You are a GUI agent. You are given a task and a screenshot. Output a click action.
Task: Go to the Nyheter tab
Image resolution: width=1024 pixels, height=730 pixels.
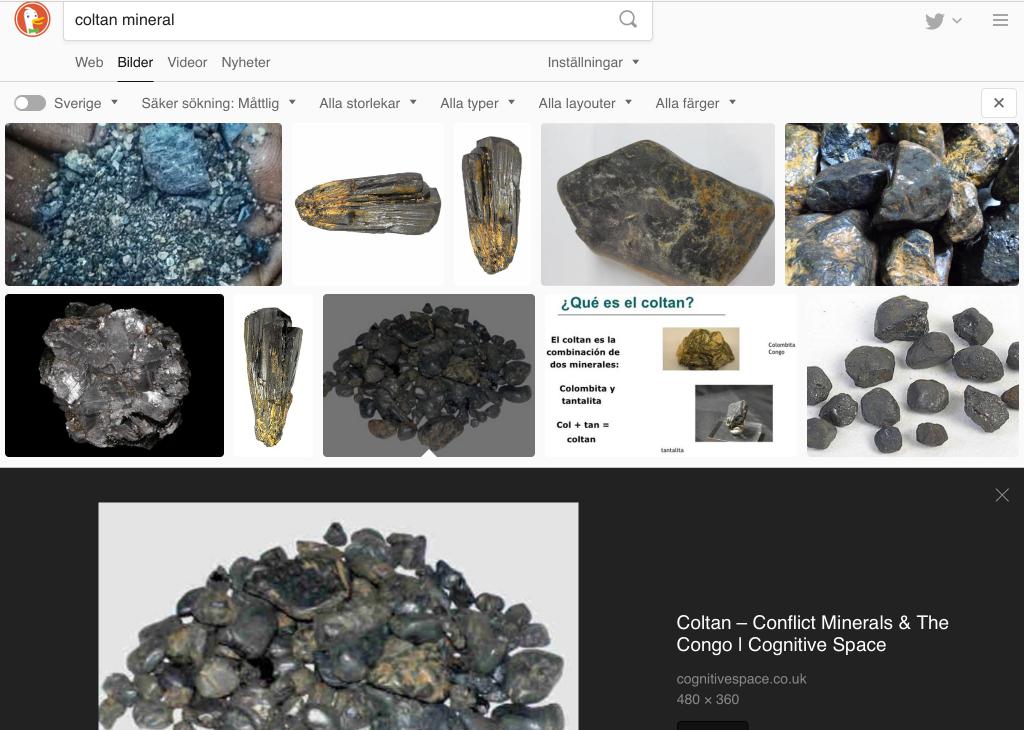tap(246, 62)
